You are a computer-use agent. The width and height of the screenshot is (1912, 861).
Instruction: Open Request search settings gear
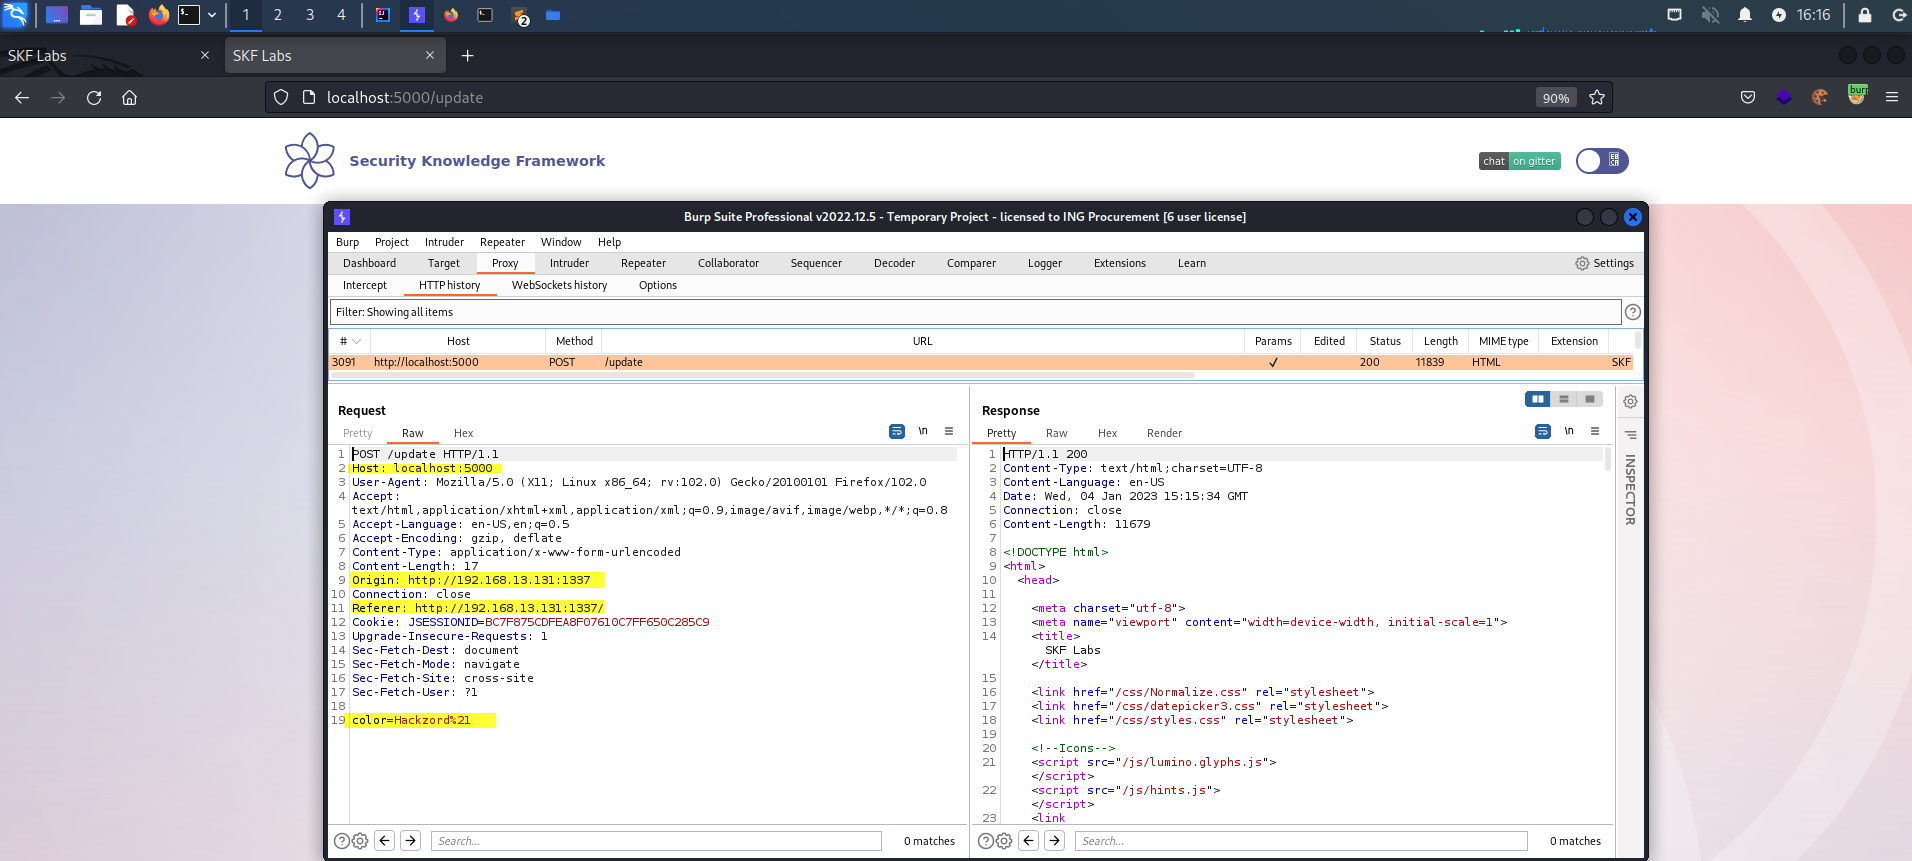360,841
